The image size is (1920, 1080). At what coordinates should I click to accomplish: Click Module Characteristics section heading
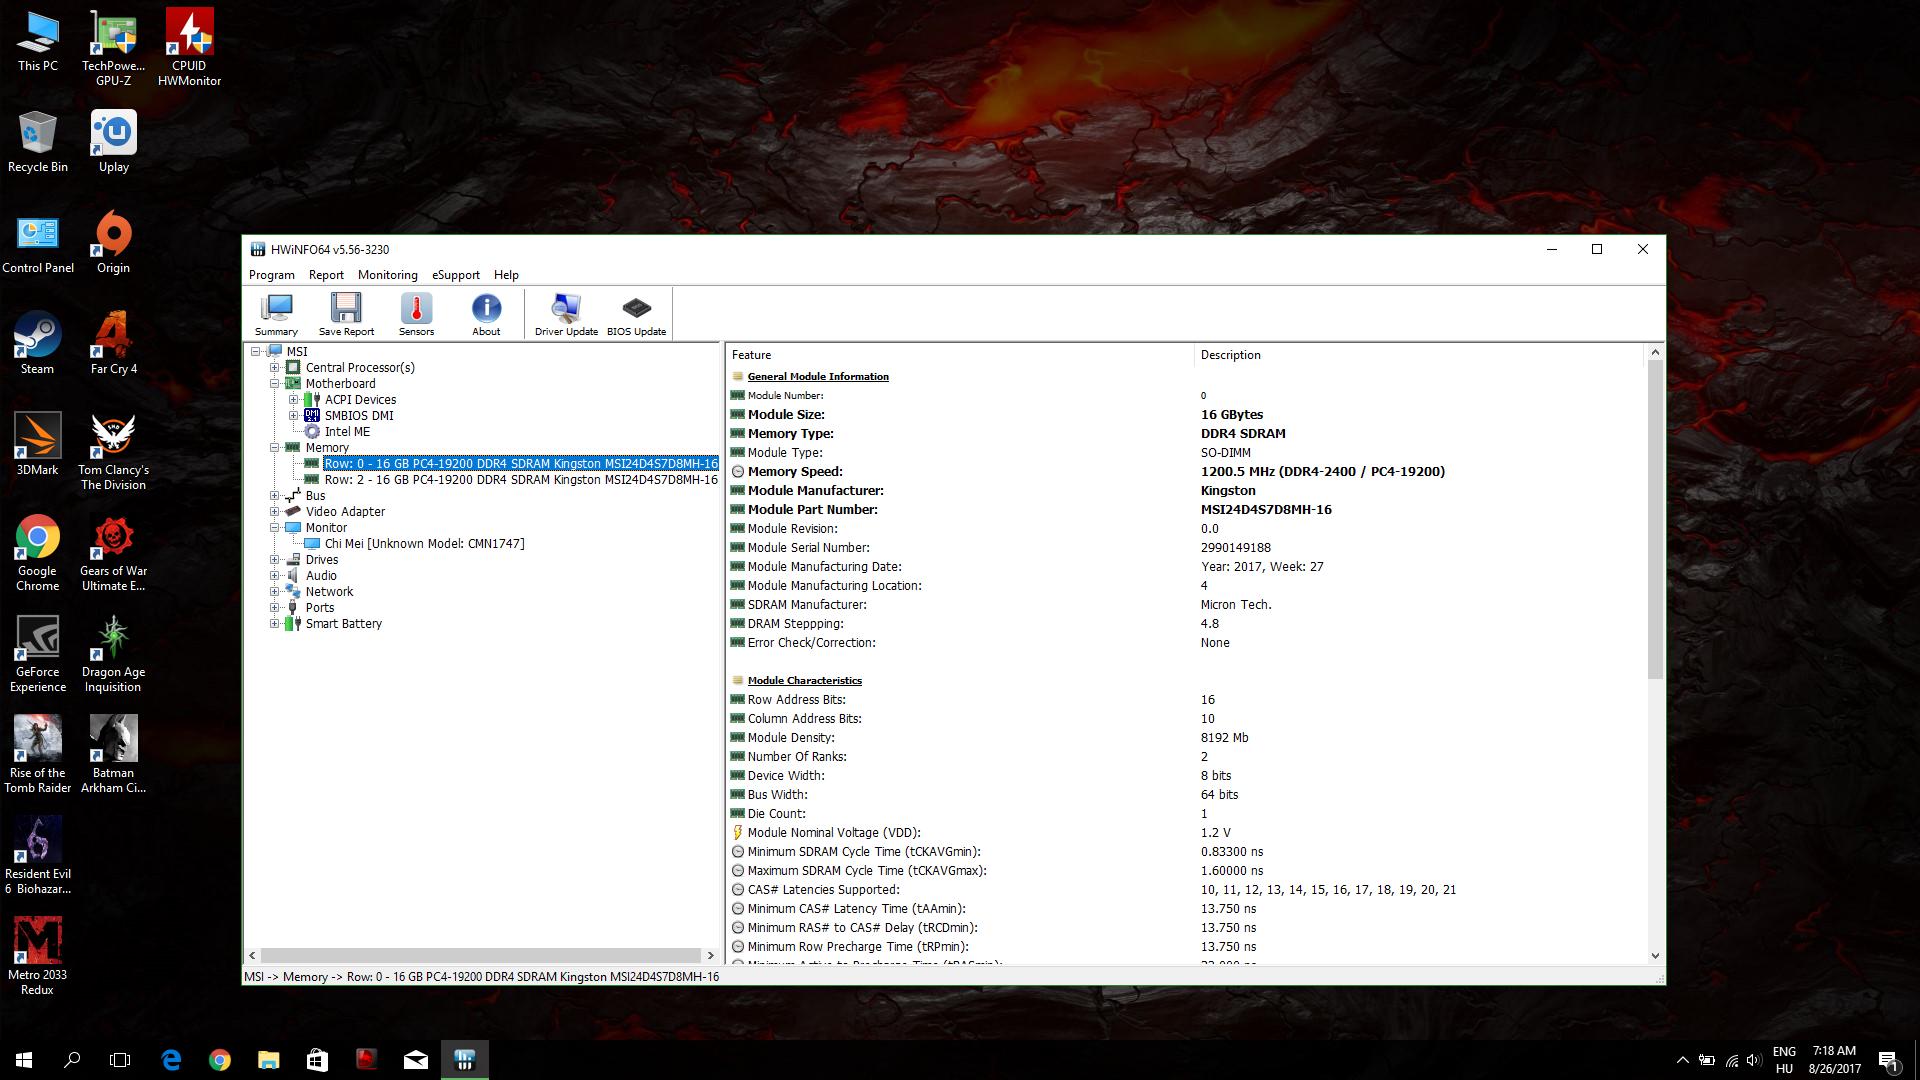coord(804,680)
